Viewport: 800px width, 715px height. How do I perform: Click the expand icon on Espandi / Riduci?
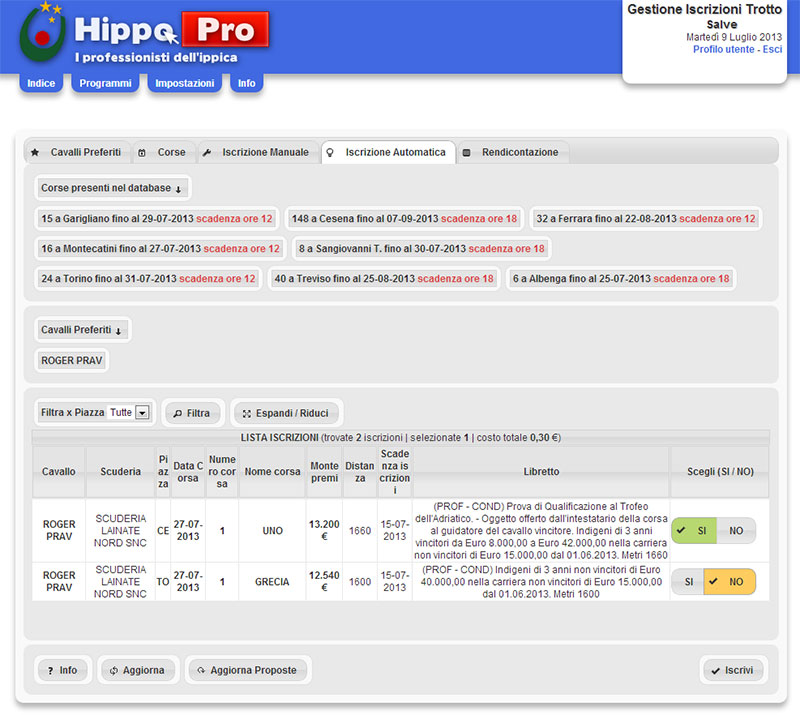coord(246,412)
